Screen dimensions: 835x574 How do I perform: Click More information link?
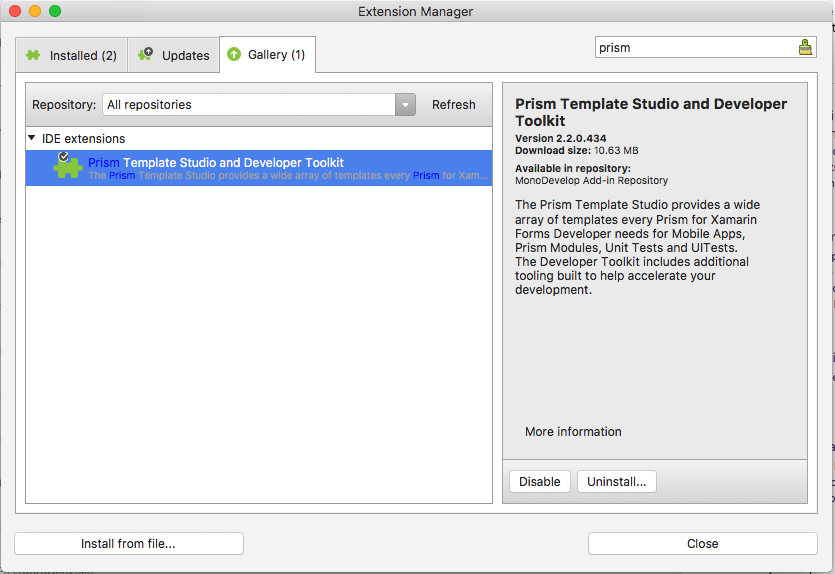coord(573,432)
